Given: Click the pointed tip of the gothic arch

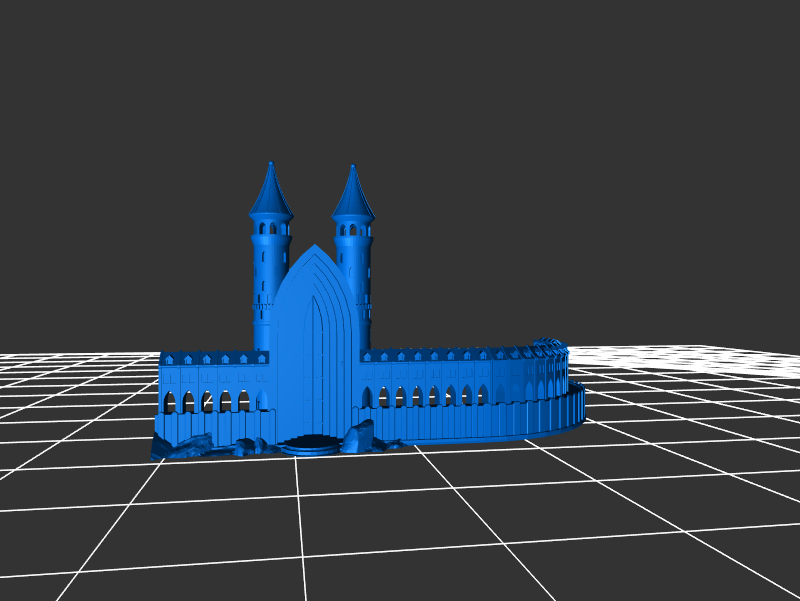Looking at the screenshot, I should click(315, 247).
